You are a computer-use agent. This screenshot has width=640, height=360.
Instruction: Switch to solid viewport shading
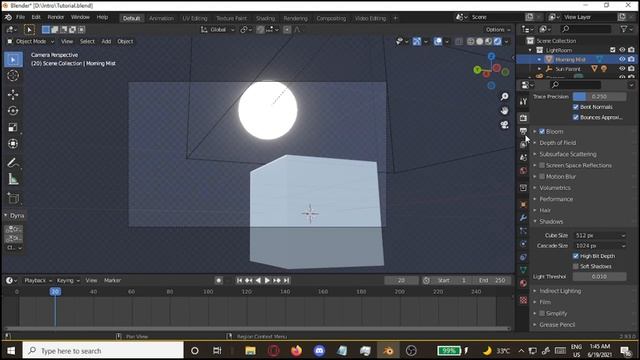click(480, 41)
